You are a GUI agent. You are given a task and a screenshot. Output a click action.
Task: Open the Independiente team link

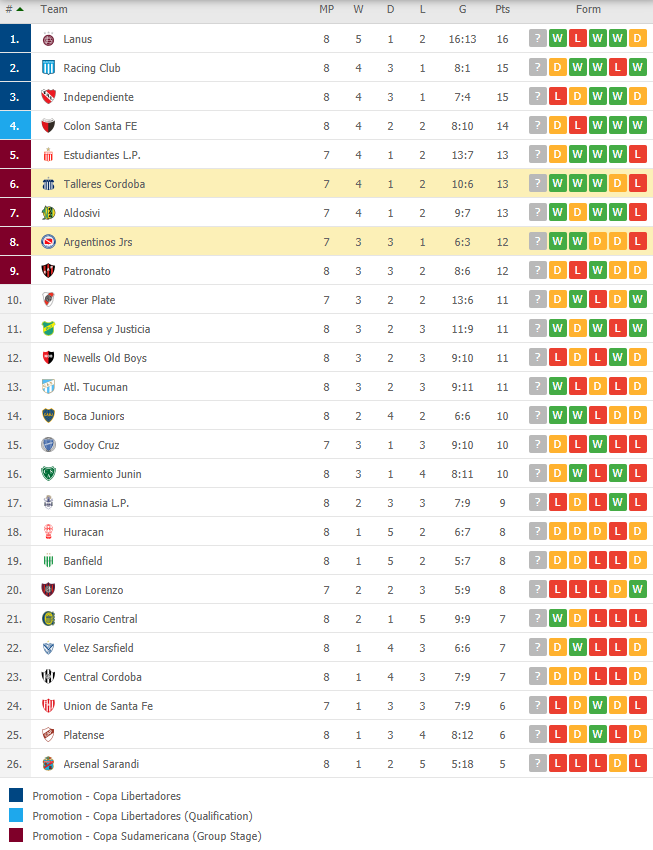98,97
